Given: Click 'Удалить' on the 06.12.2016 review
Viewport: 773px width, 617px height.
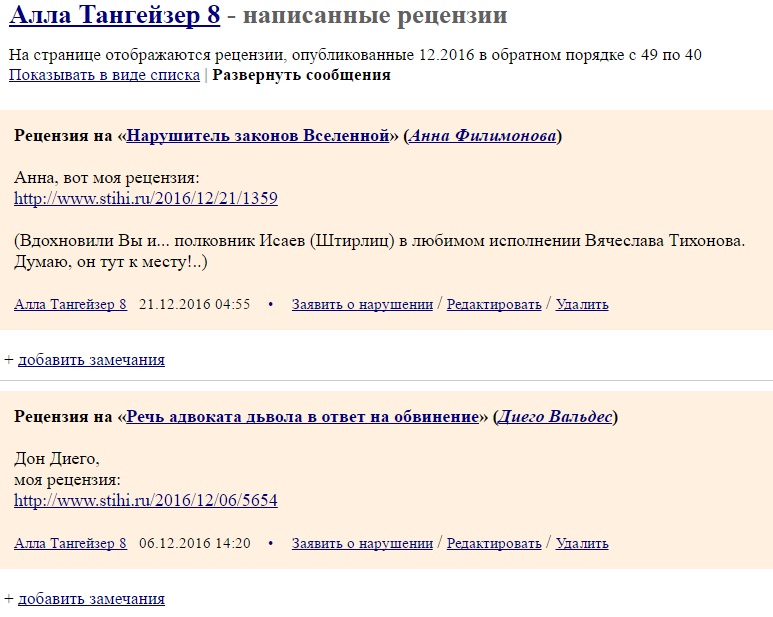Looking at the screenshot, I should pos(582,544).
